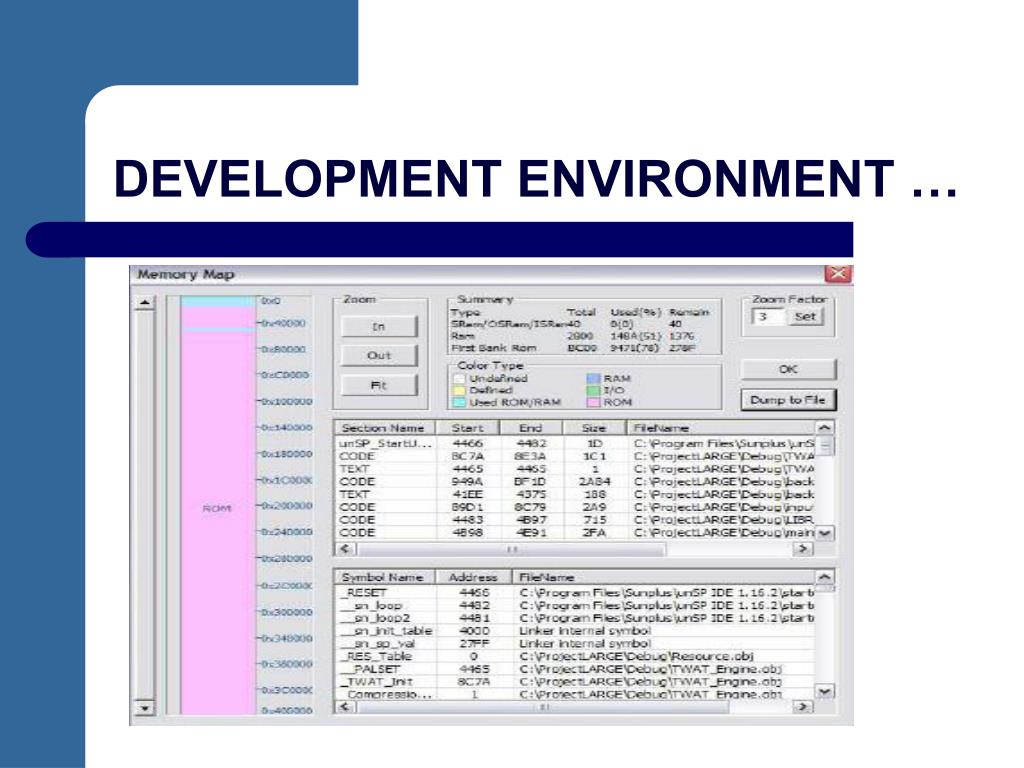The width and height of the screenshot is (1024, 768).
Task: Select the __sn_init_table symbol row
Action: (x=575, y=631)
